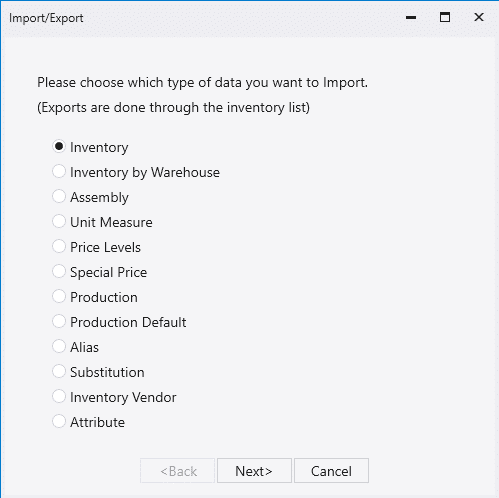Image resolution: width=499 pixels, height=498 pixels.
Task: Close the Import/Export dialog
Action: [x=479, y=17]
